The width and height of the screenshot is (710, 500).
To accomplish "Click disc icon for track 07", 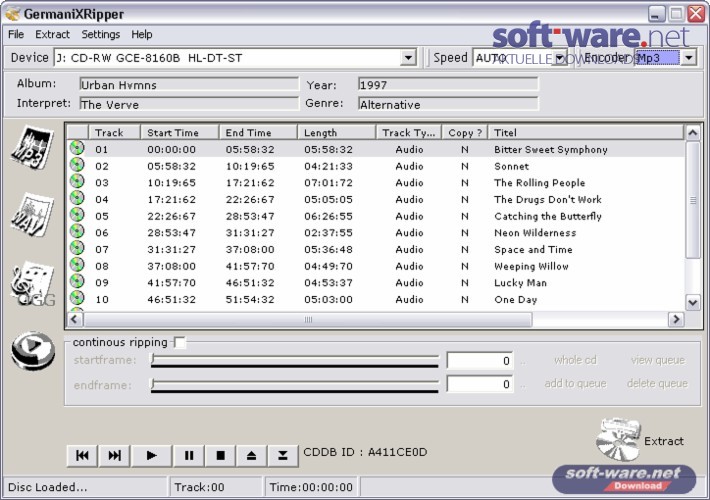I will click(77, 248).
